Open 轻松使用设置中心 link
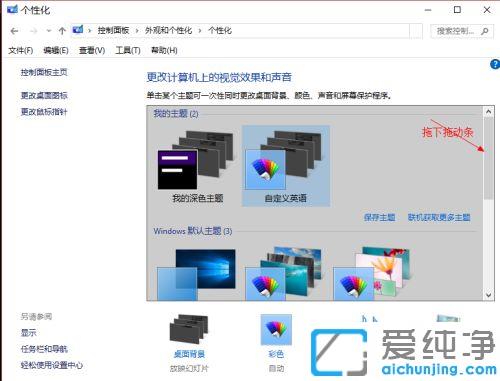 click(x=52, y=365)
